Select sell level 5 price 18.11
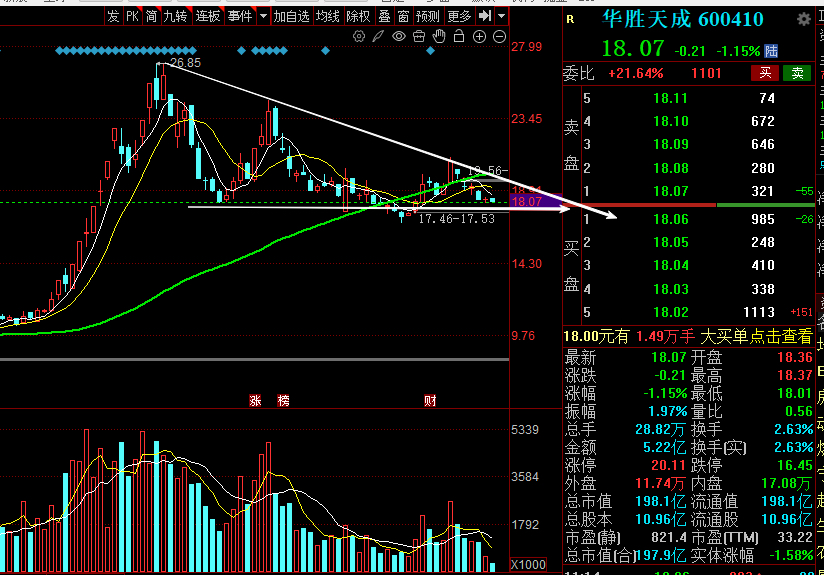 (x=670, y=98)
